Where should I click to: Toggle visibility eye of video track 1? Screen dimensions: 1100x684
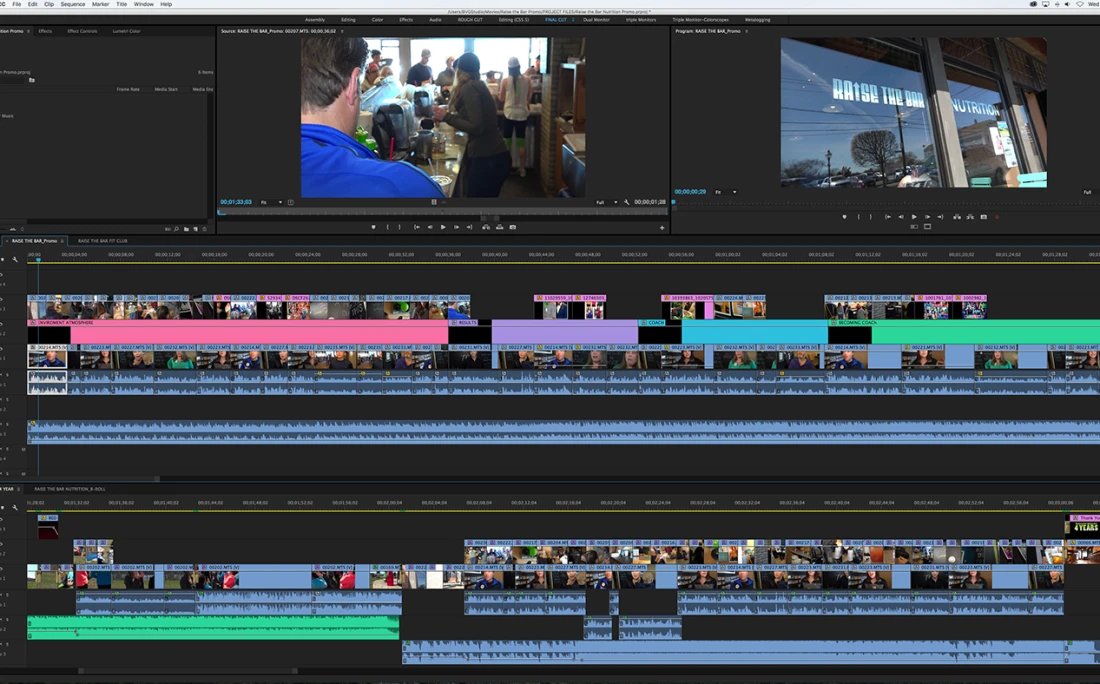(x=2, y=349)
